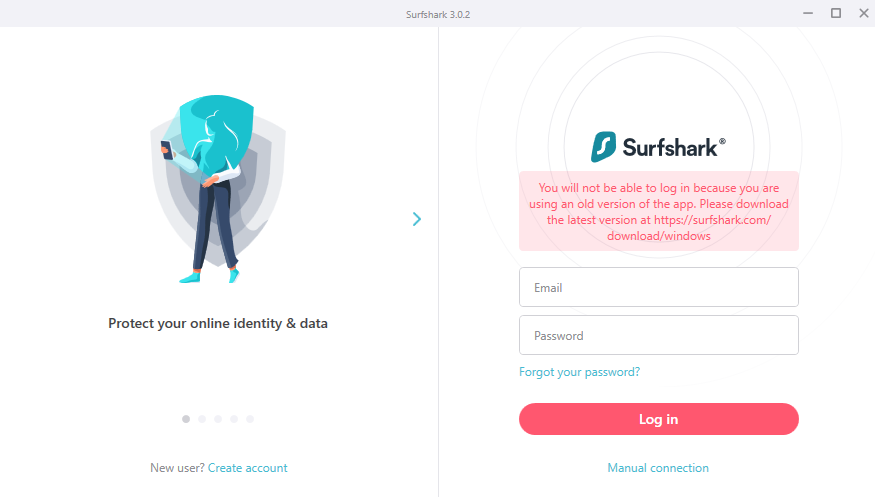
Task: Open the Forgot your password link
Action: pos(579,372)
